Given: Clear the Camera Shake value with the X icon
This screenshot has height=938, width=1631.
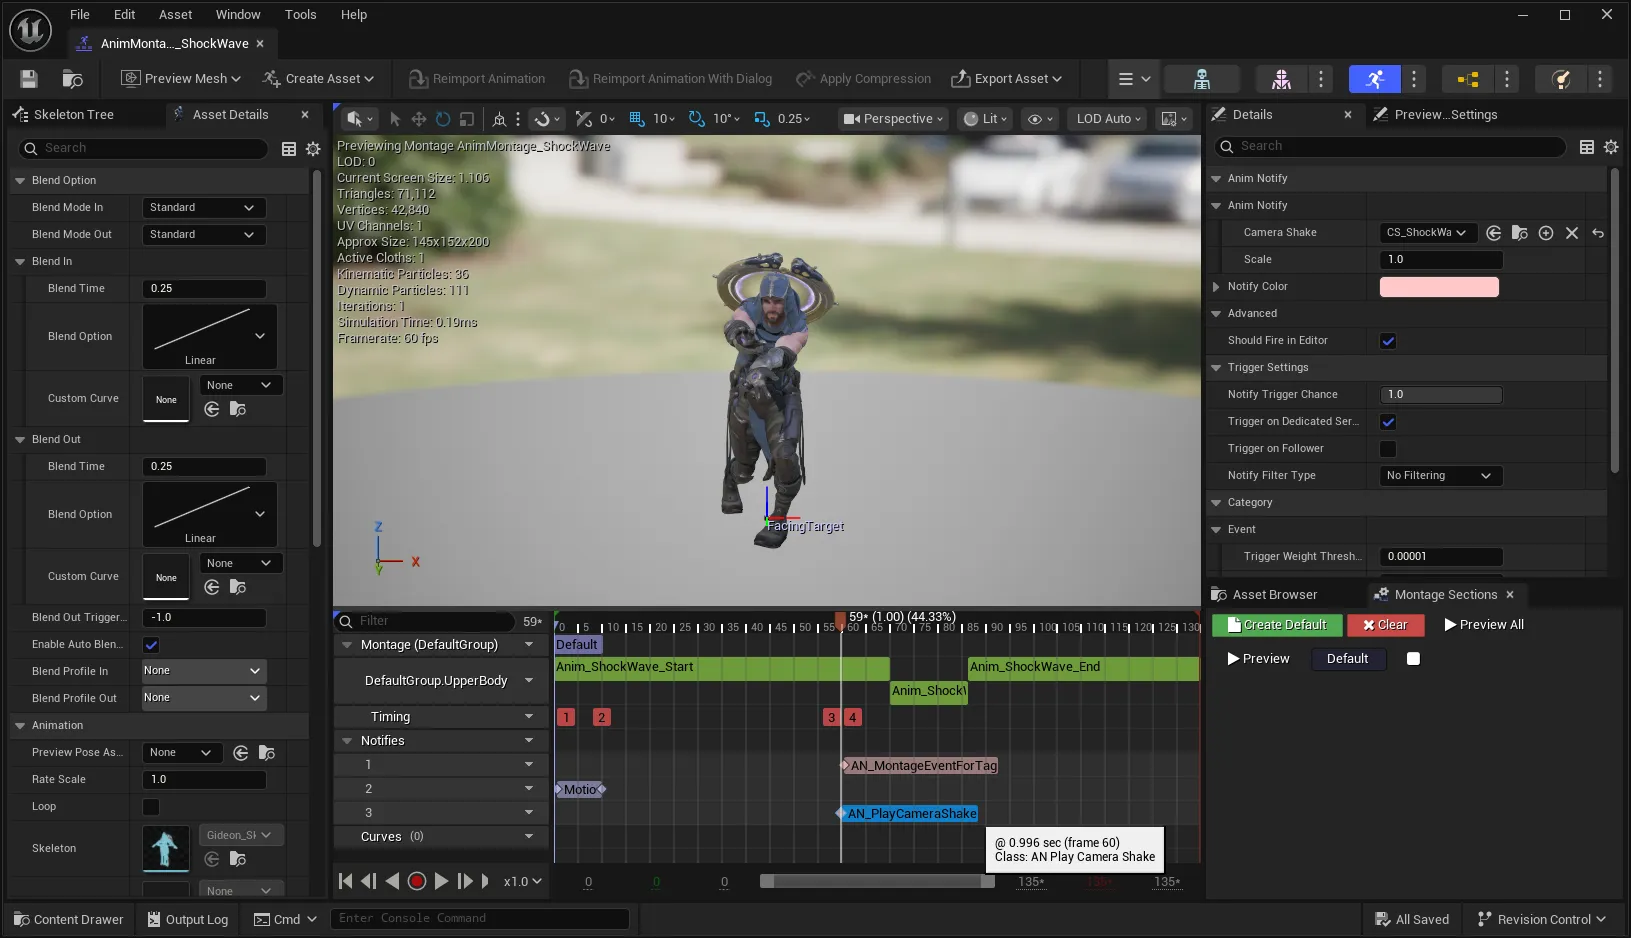Looking at the screenshot, I should point(1571,232).
